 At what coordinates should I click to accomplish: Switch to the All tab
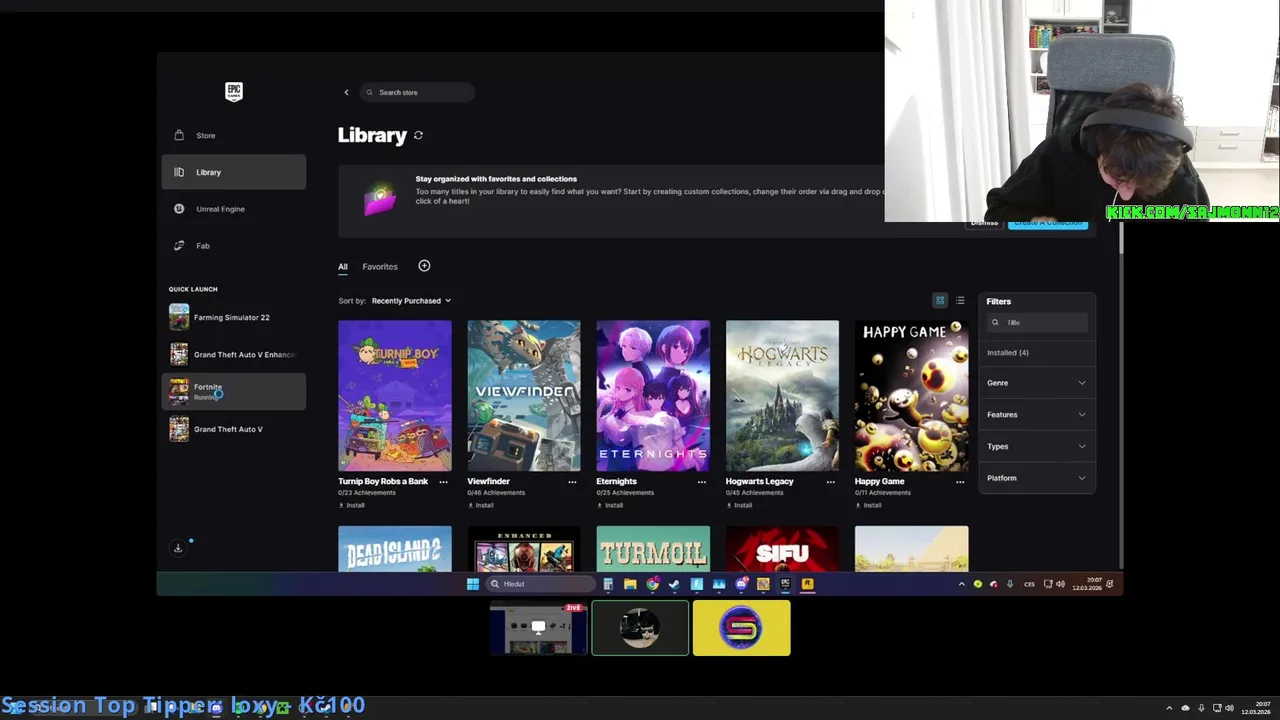[x=342, y=267]
